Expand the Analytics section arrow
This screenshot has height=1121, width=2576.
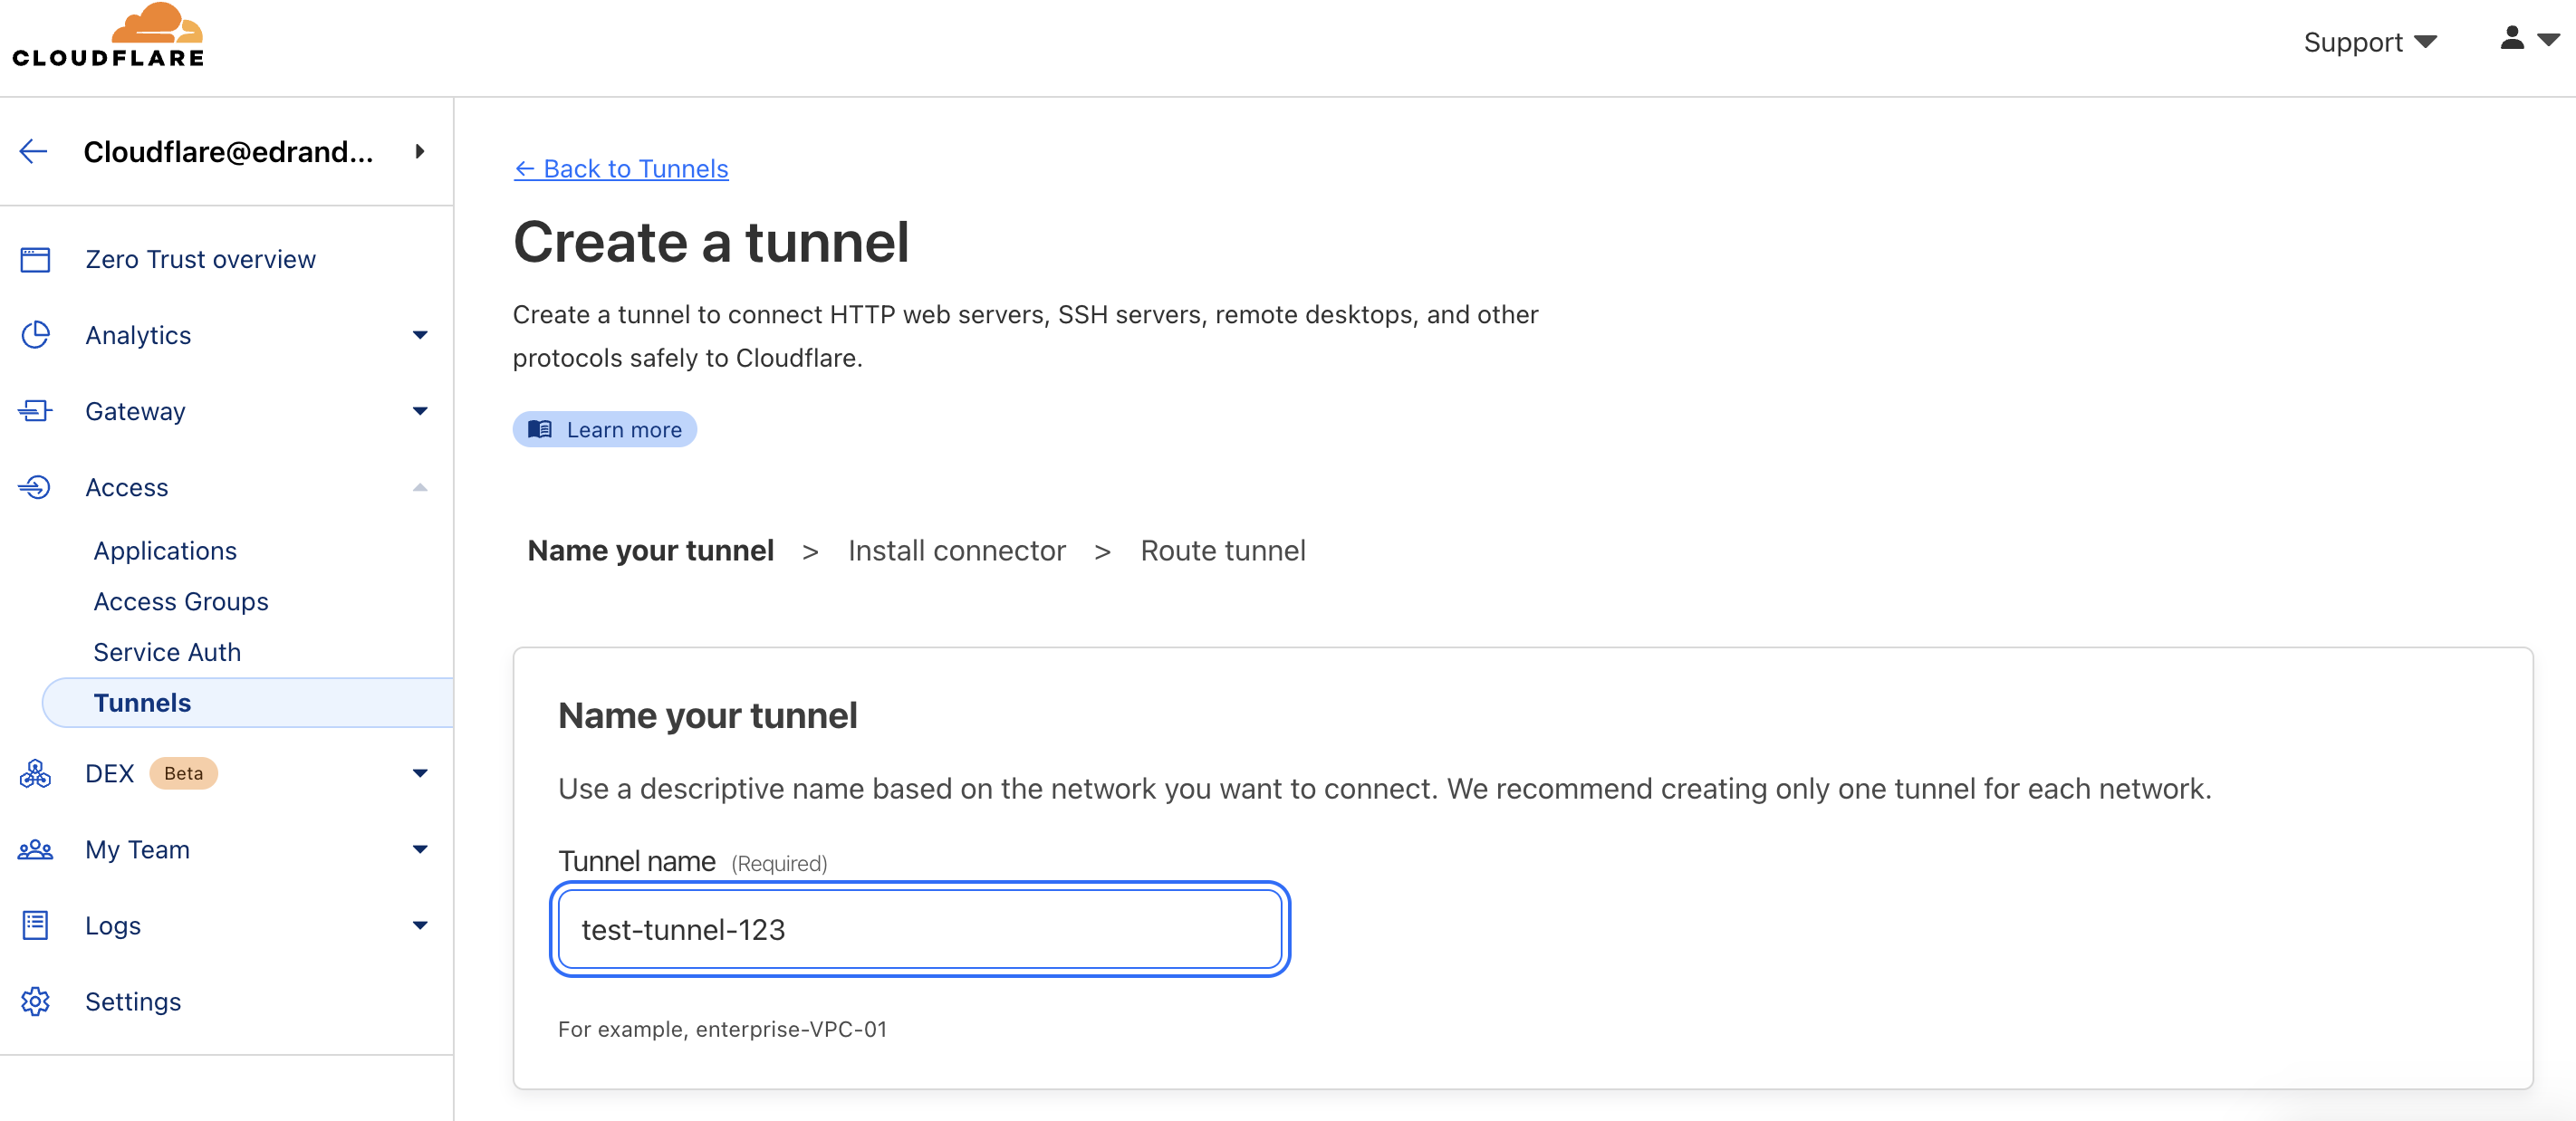click(420, 335)
